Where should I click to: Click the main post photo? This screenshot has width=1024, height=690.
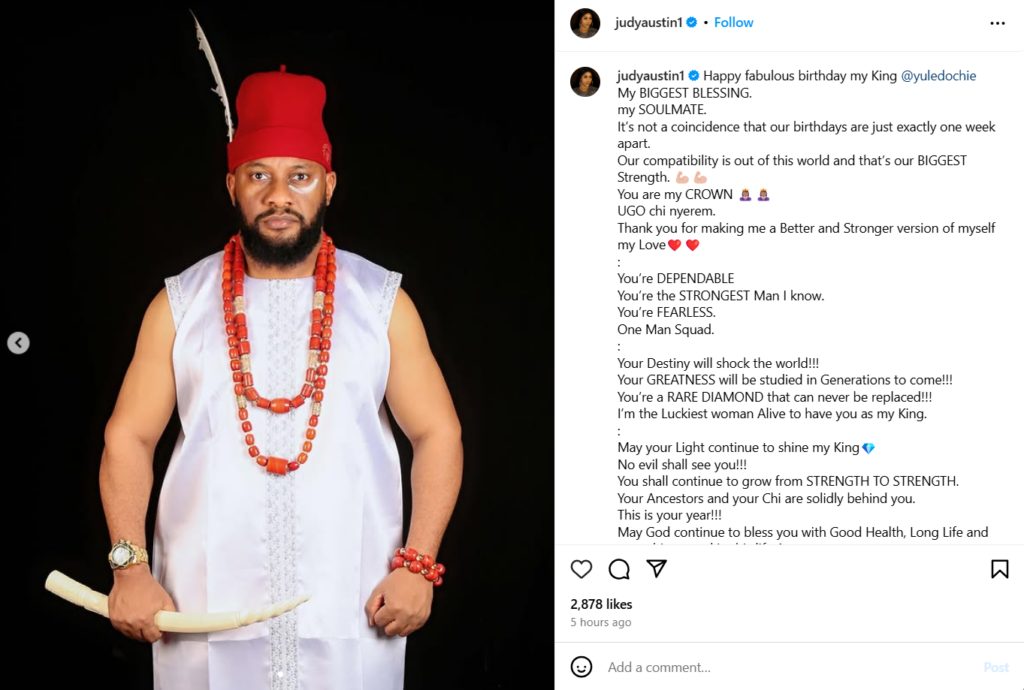point(278,345)
